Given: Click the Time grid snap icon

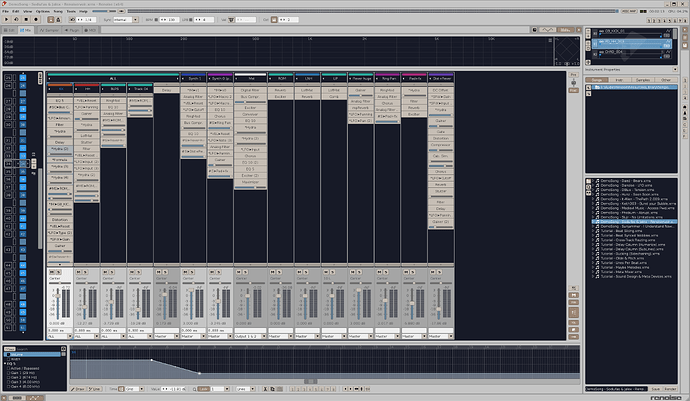Looking at the screenshot, I should 121,389.
